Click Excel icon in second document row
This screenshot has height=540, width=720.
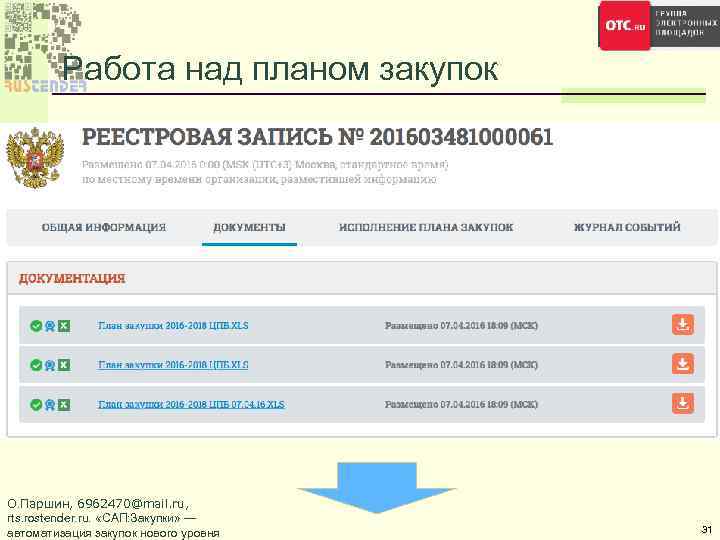(x=64, y=365)
